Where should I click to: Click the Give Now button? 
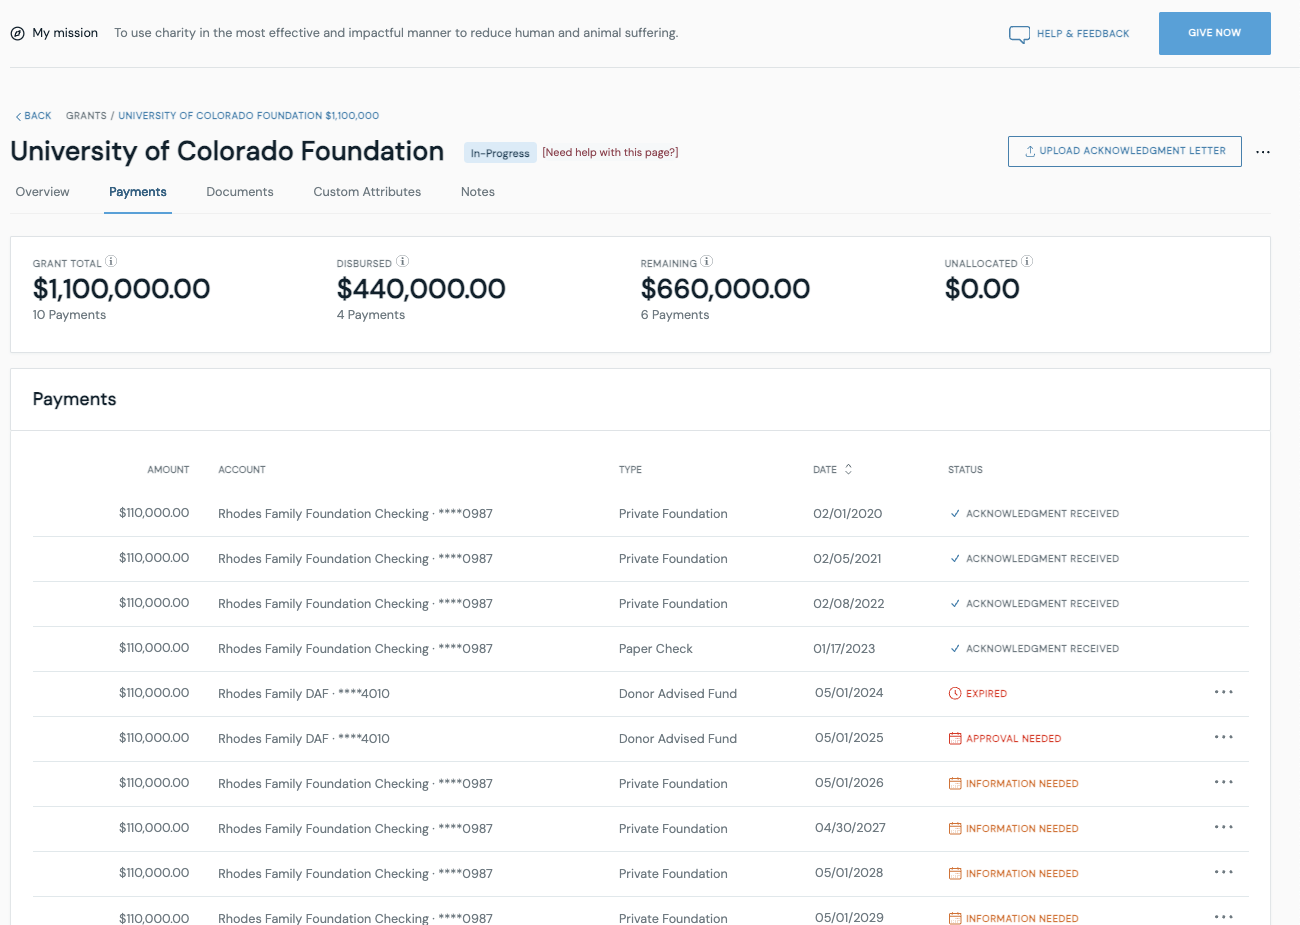[x=1215, y=33]
